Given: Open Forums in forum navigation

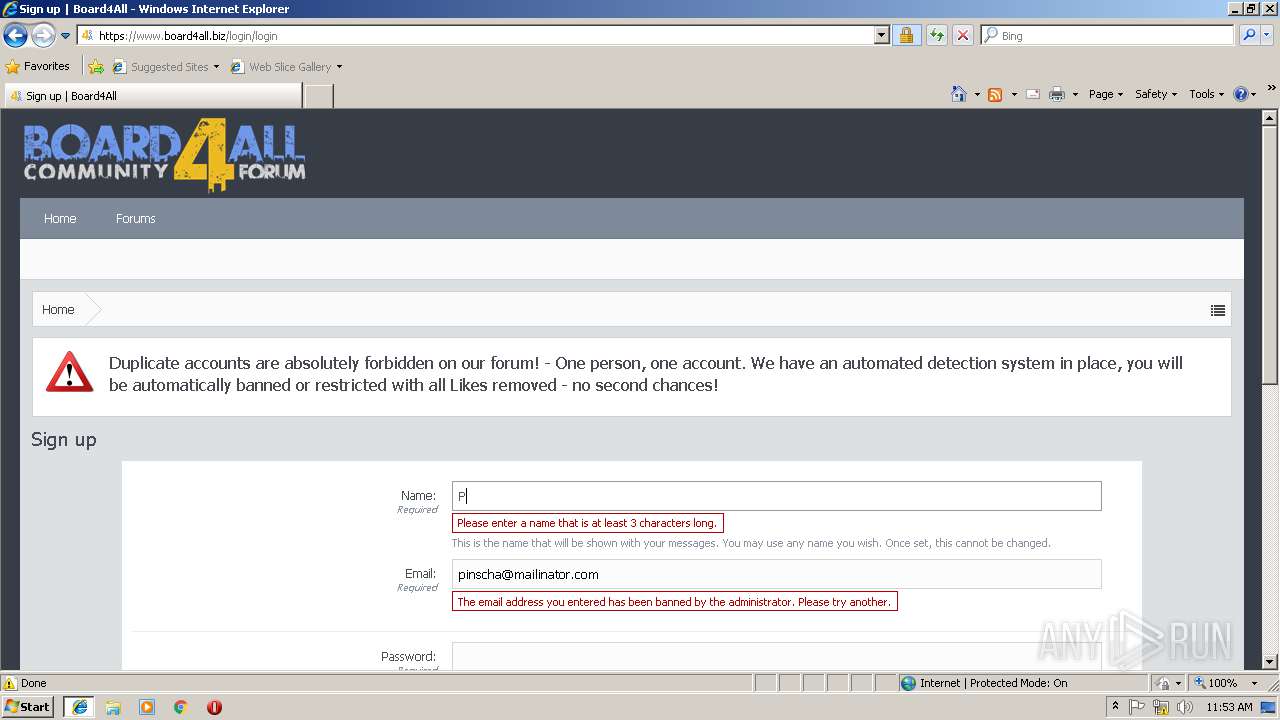Looking at the screenshot, I should (x=136, y=218).
